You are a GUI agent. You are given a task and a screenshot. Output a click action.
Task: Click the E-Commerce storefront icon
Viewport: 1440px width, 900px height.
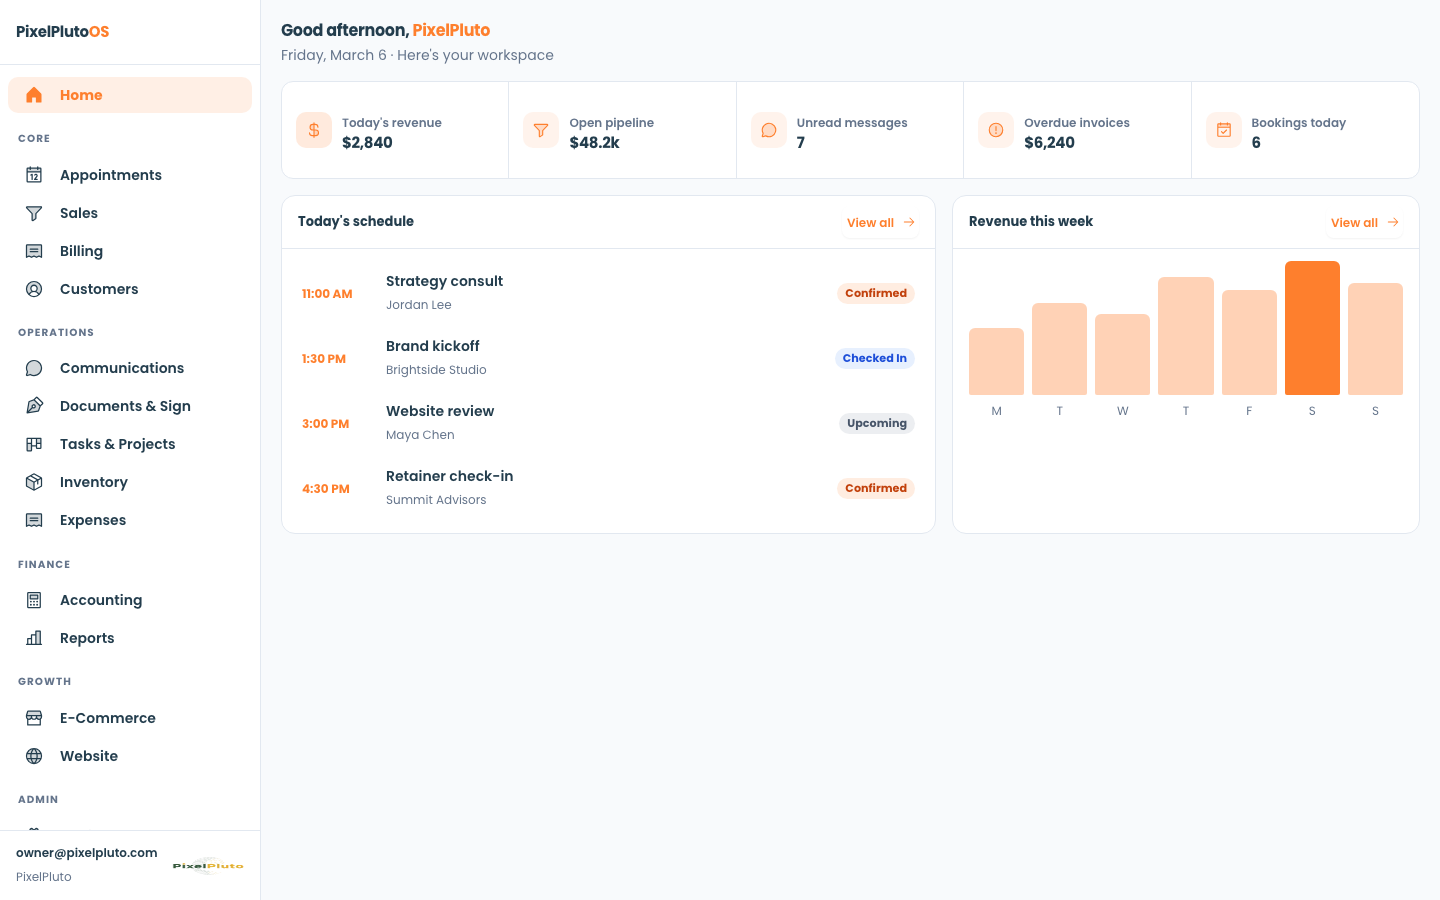point(34,718)
